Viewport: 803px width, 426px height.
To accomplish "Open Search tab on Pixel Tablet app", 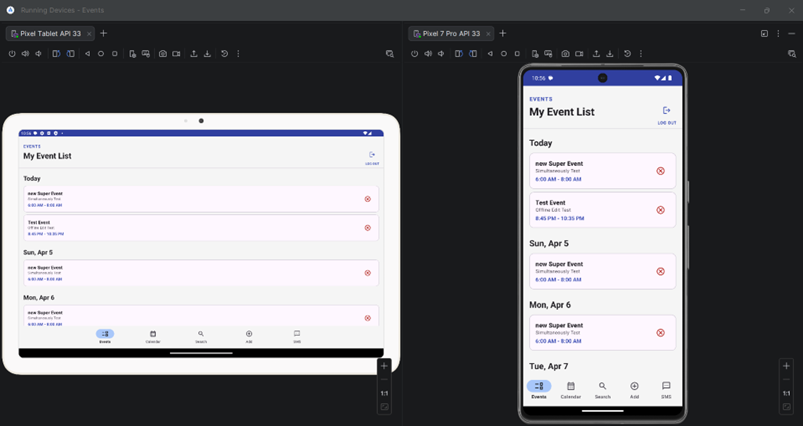I will pos(201,336).
